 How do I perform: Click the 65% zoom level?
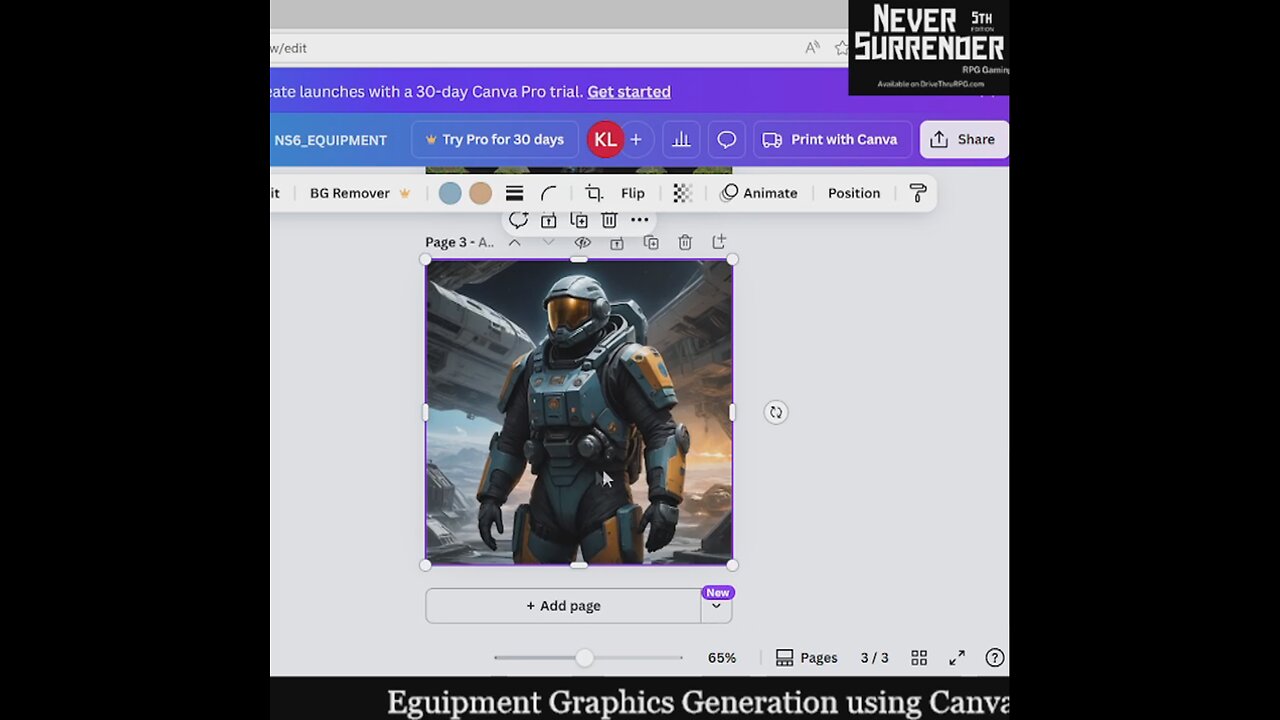(722, 658)
